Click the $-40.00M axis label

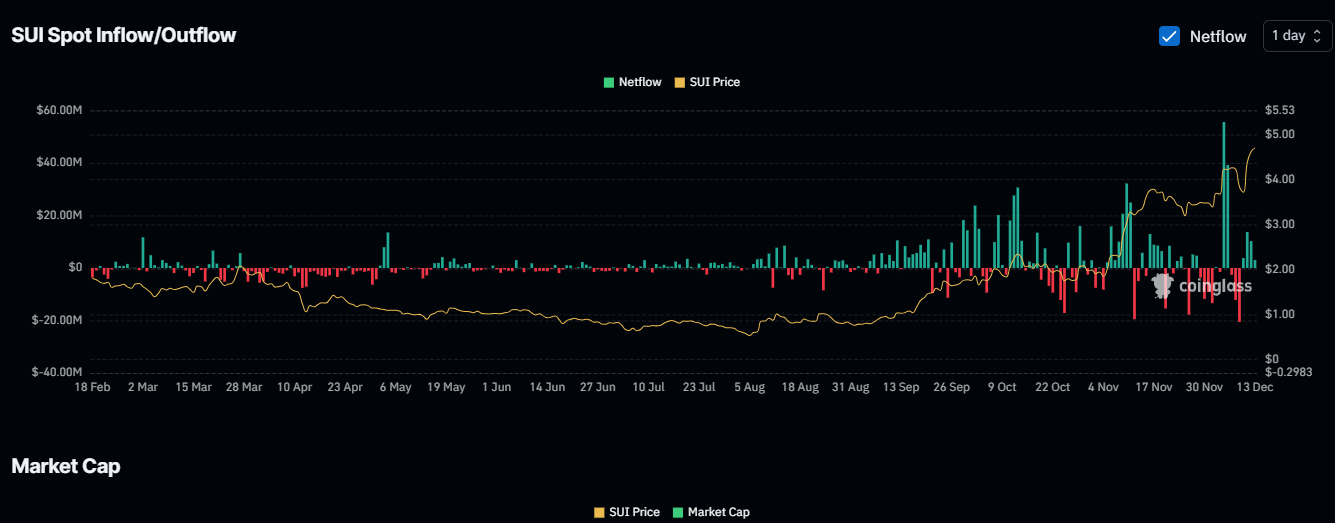(x=58, y=372)
